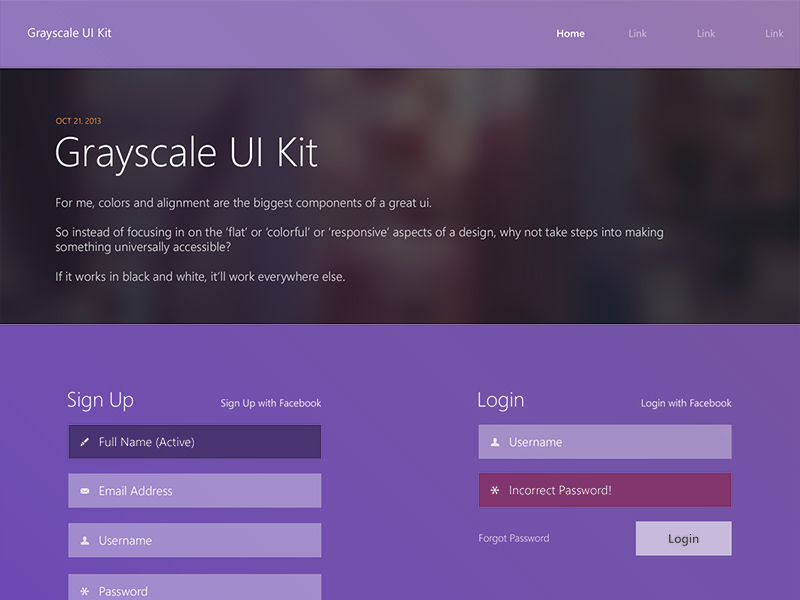The width and height of the screenshot is (800, 600).
Task: Click the Password input field
Action: tap(194, 590)
